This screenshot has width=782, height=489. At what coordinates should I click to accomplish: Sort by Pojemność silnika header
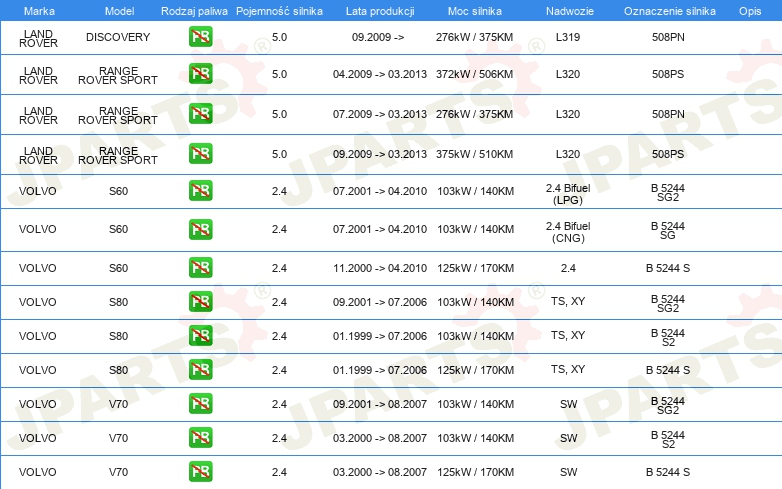point(279,11)
